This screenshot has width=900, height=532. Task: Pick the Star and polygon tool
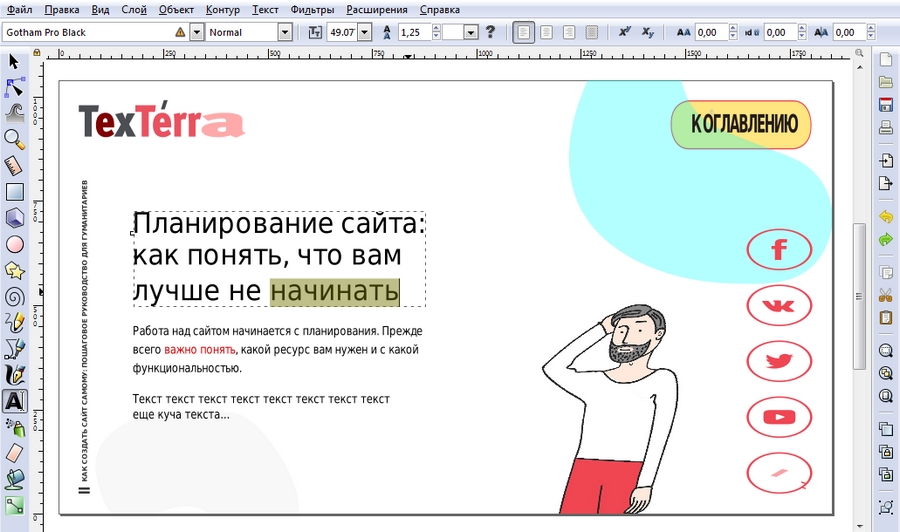coord(14,270)
